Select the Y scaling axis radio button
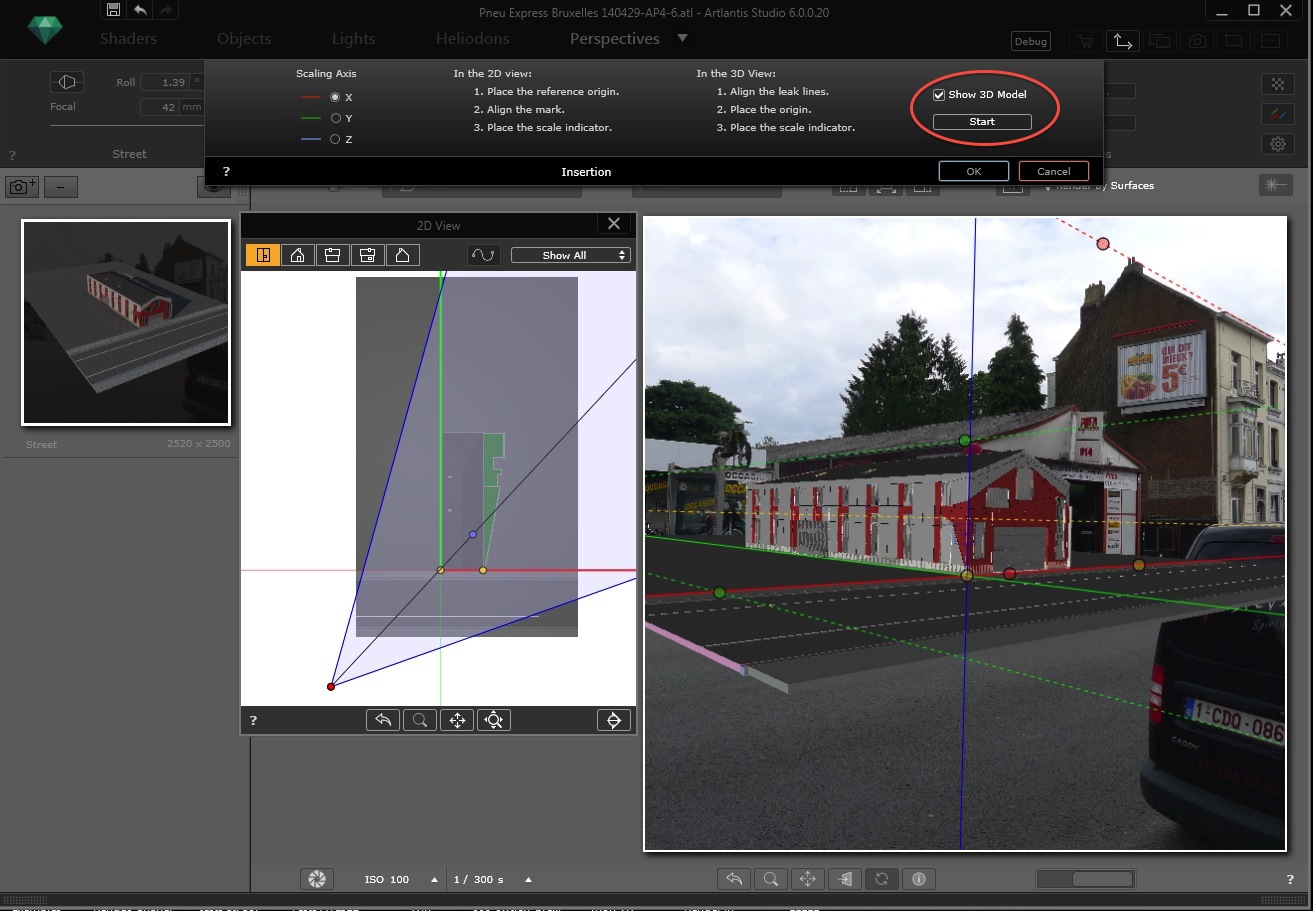This screenshot has width=1313, height=911. click(x=336, y=118)
